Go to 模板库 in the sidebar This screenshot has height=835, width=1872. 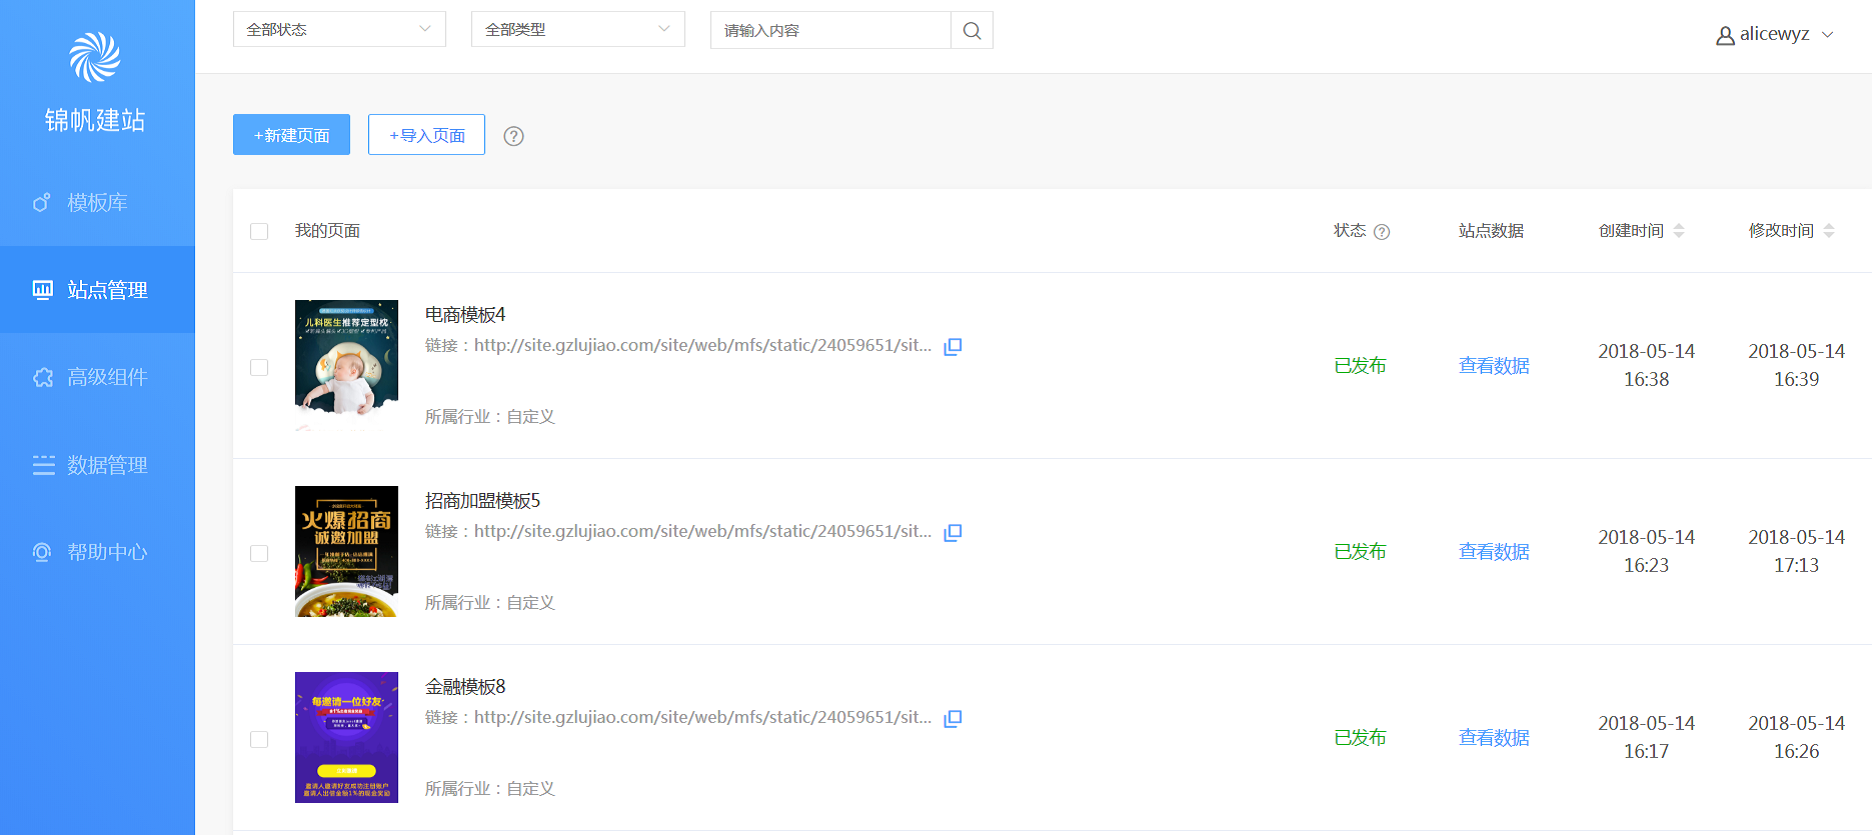click(x=97, y=203)
